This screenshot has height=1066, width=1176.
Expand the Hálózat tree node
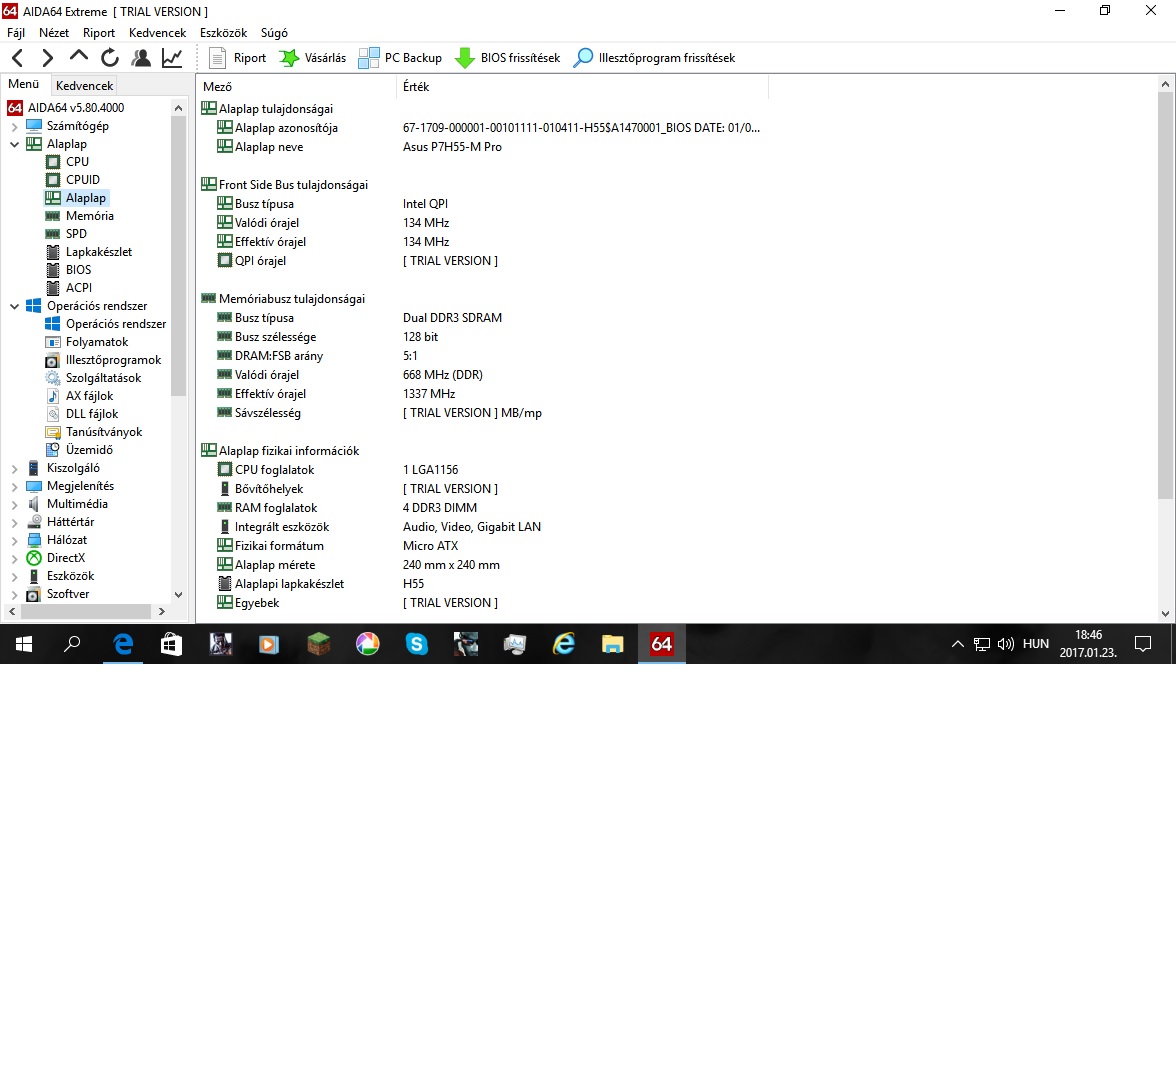(x=14, y=540)
